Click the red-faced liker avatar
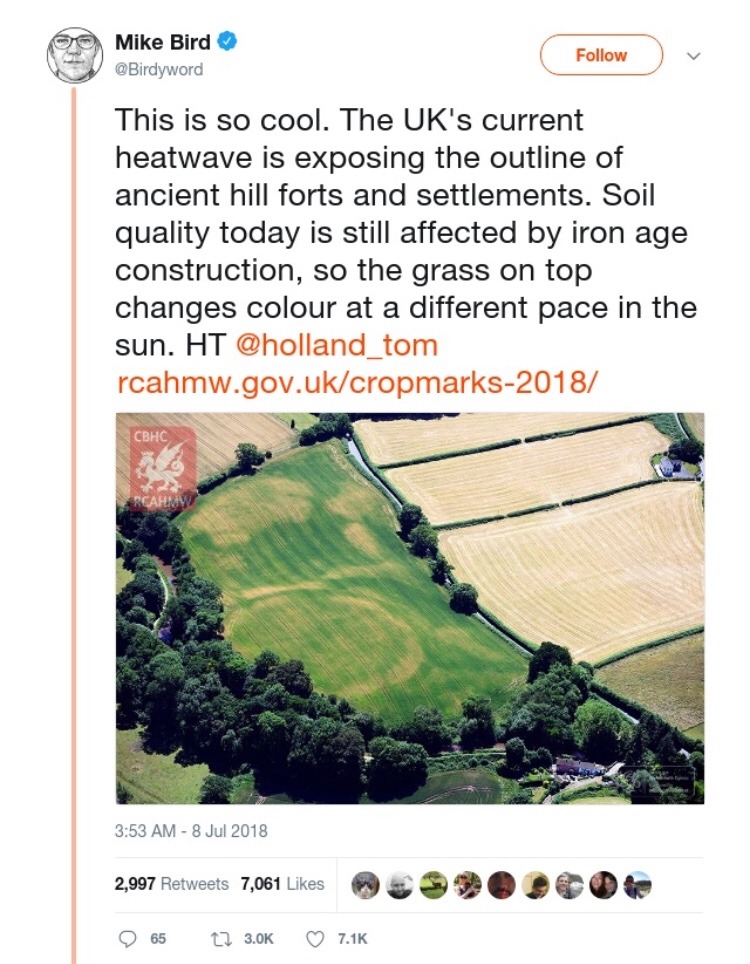 click(x=501, y=884)
